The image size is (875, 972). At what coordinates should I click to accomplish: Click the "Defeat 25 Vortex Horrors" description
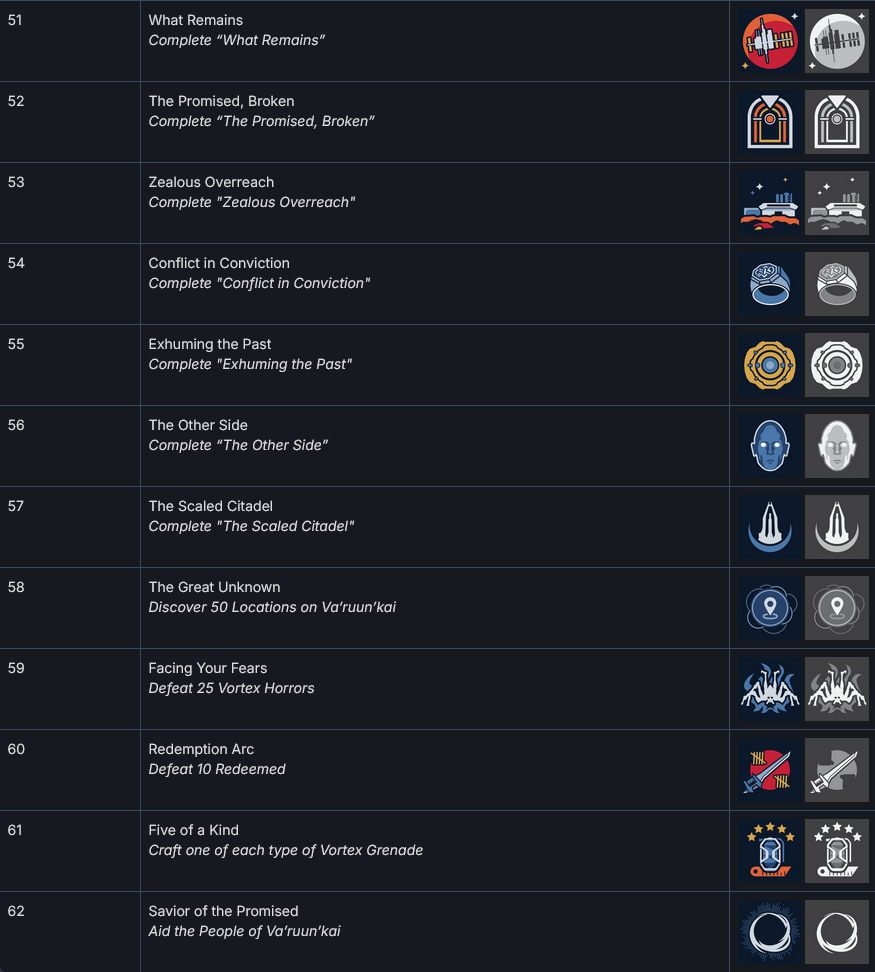click(x=231, y=688)
